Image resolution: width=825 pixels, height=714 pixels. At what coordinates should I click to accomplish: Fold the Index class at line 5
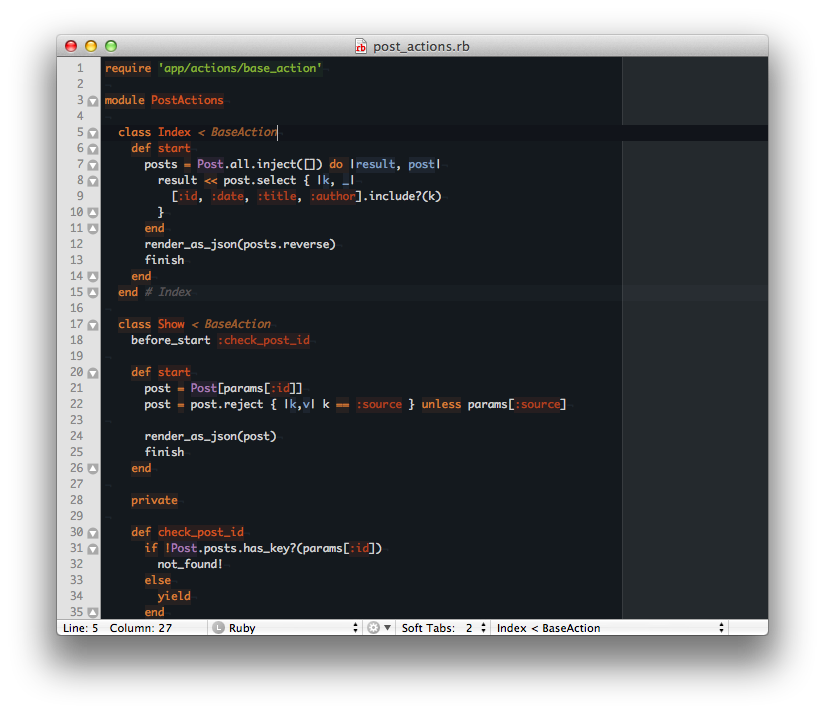[x=93, y=133]
